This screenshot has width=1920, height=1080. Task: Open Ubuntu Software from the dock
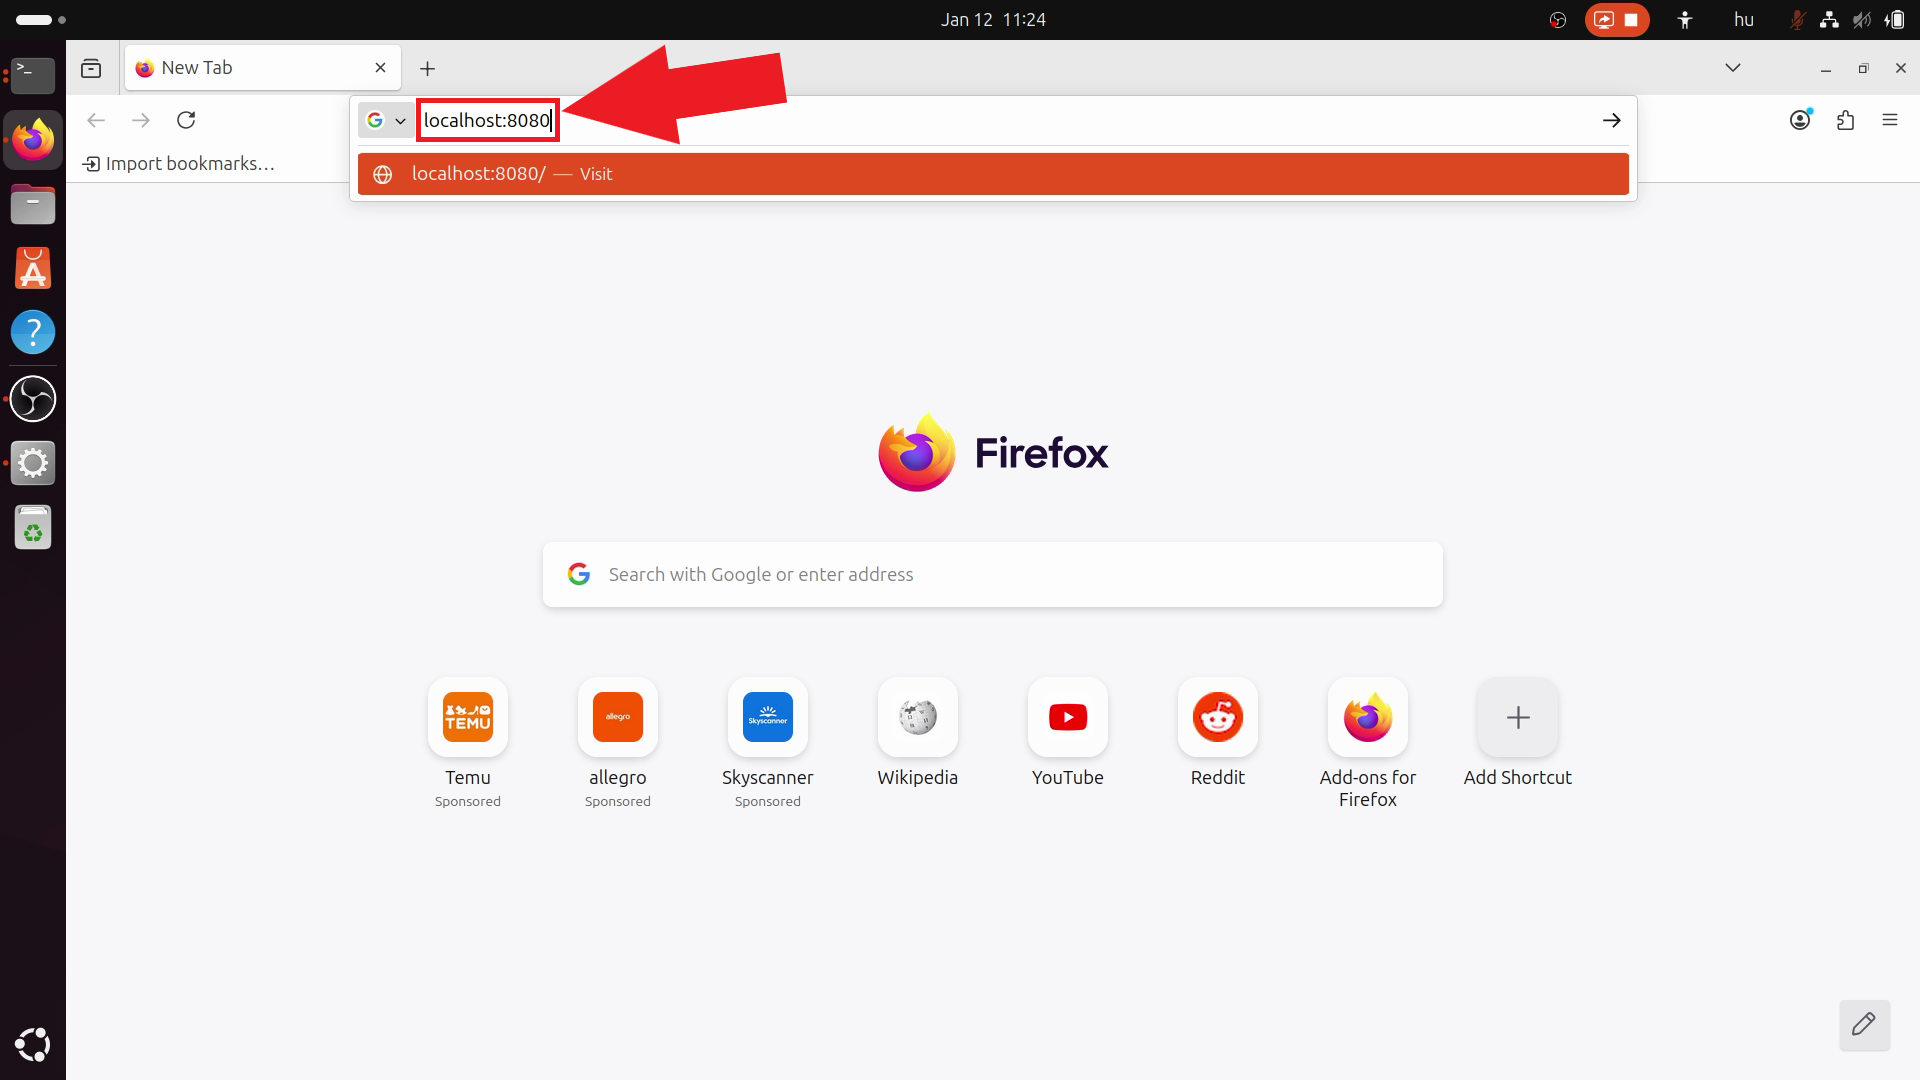33,268
